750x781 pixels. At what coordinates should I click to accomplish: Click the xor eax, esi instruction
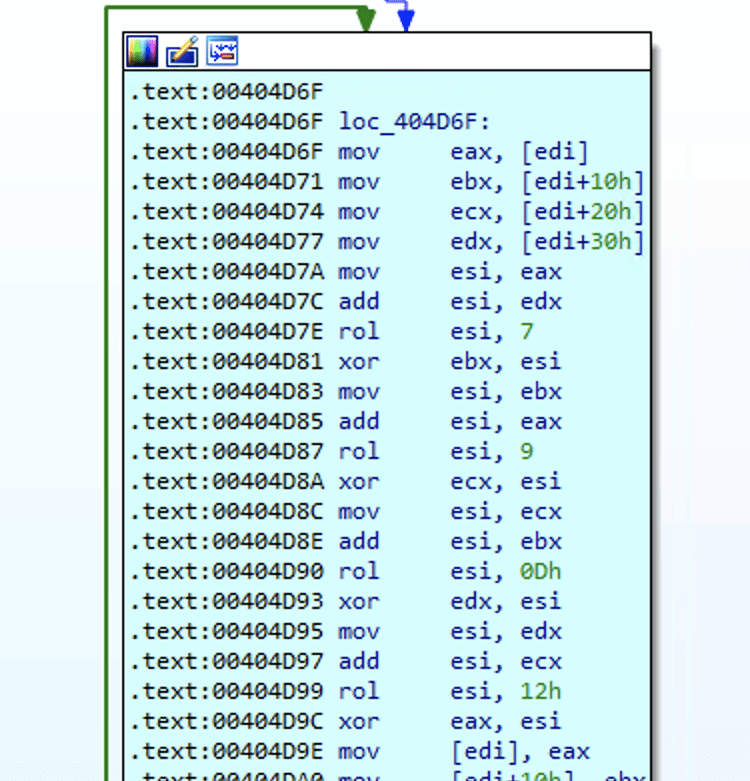pyautogui.click(x=450, y=721)
